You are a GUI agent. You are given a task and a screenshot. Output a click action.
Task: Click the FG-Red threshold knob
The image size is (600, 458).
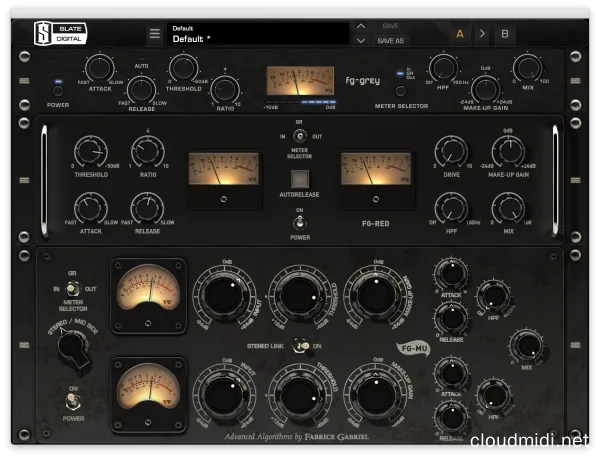click(91, 152)
